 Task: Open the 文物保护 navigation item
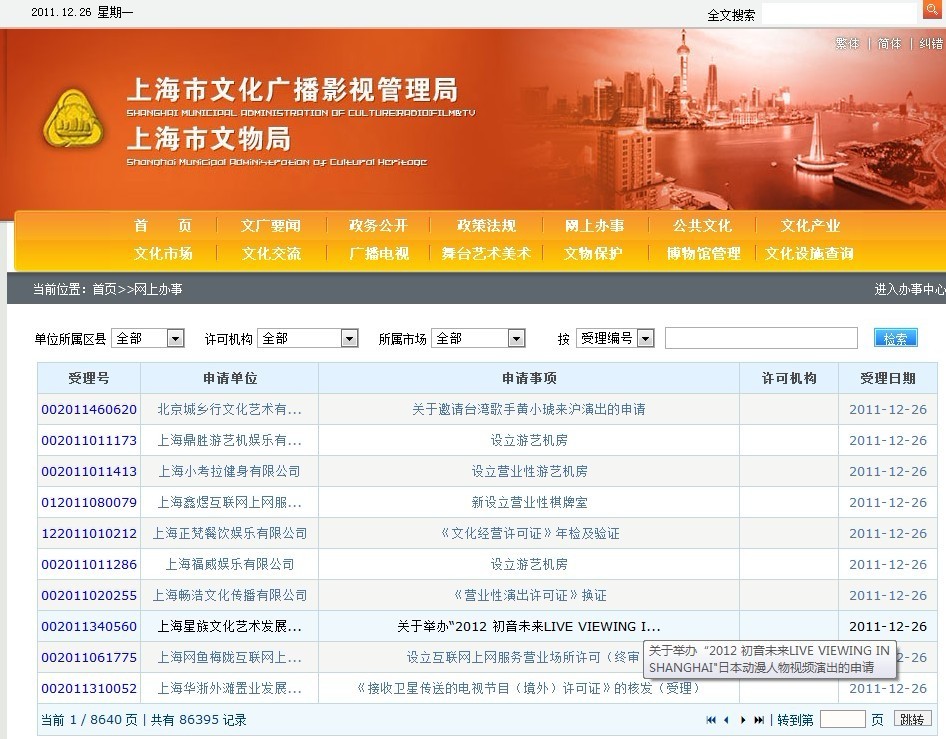tap(593, 254)
